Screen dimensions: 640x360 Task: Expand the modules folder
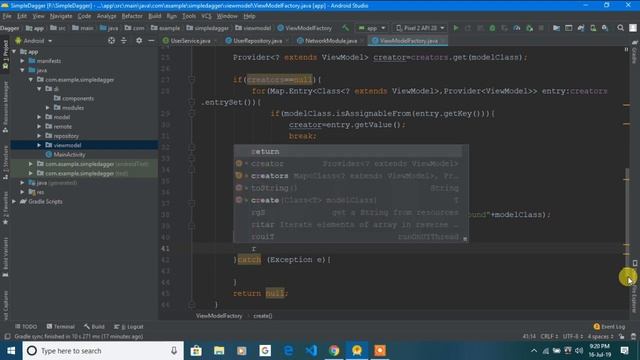click(x=48, y=108)
